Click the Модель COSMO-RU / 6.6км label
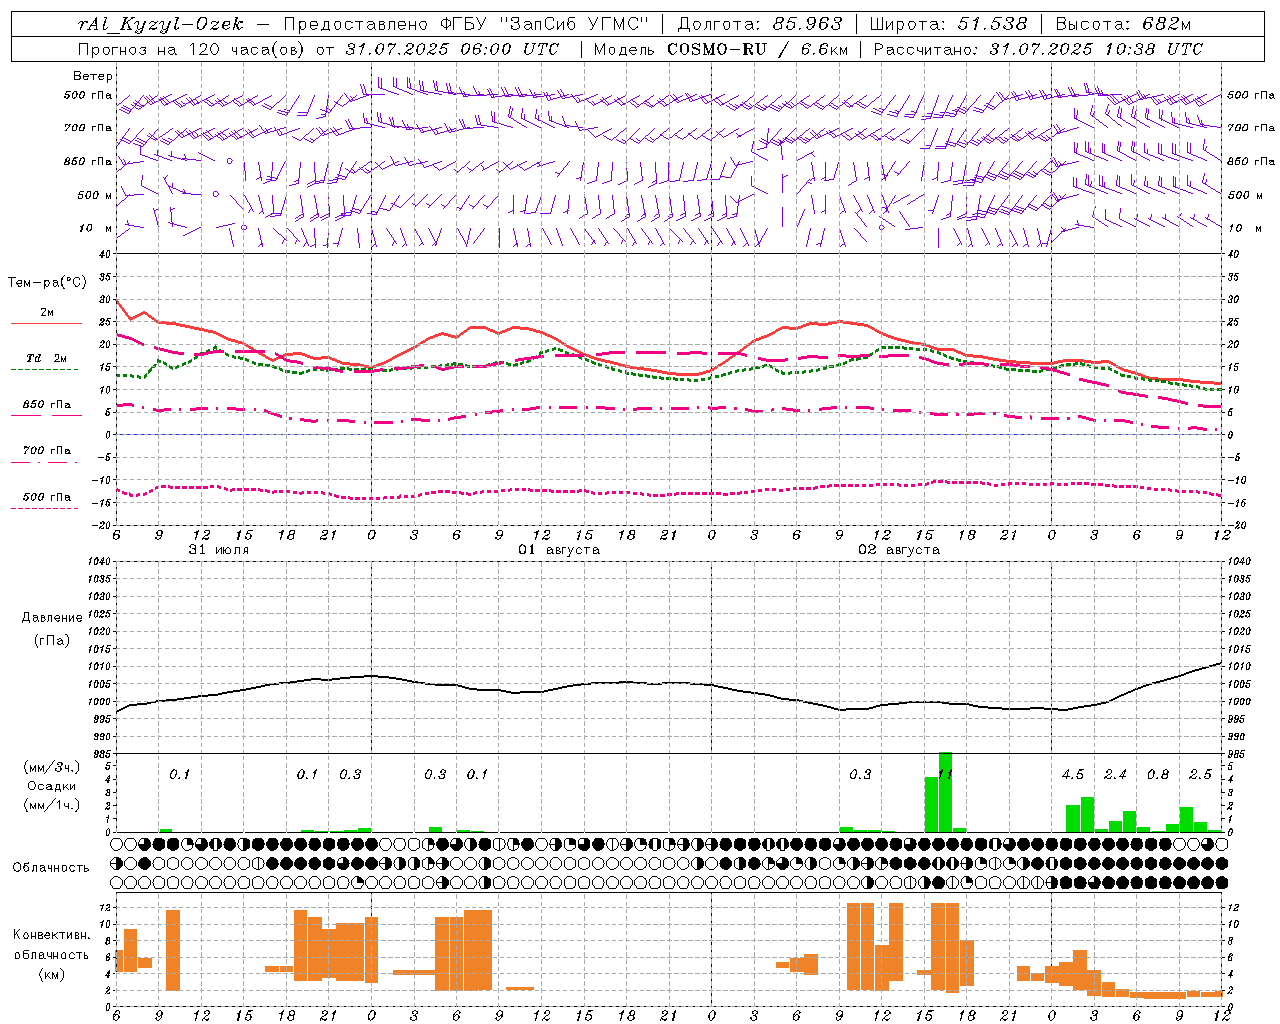 pos(721,49)
